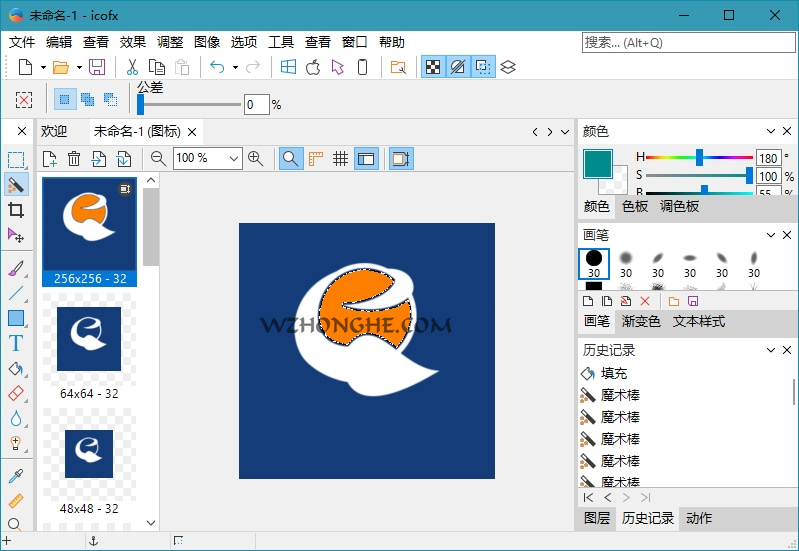Select the Text tool
799x551 pixels.
coord(16,343)
